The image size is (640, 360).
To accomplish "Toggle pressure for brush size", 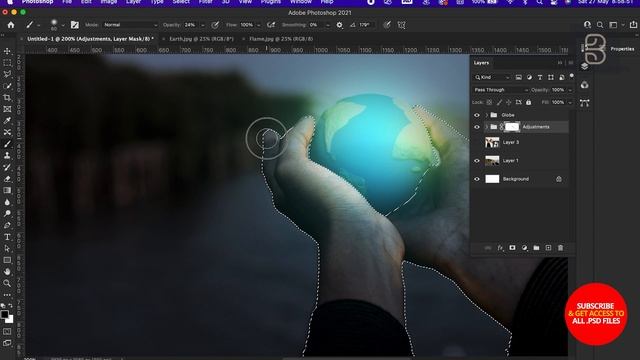I will tap(387, 25).
